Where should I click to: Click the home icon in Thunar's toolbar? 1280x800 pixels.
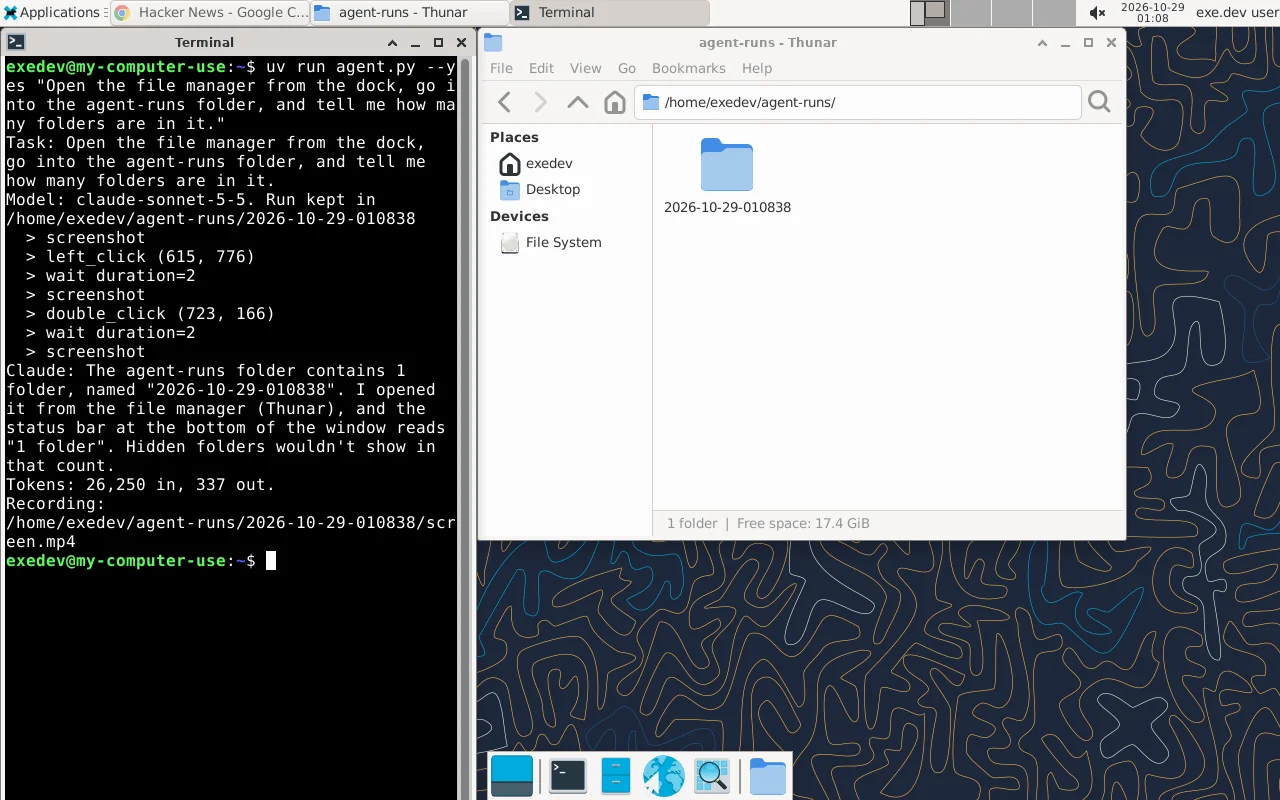pyautogui.click(x=615, y=102)
